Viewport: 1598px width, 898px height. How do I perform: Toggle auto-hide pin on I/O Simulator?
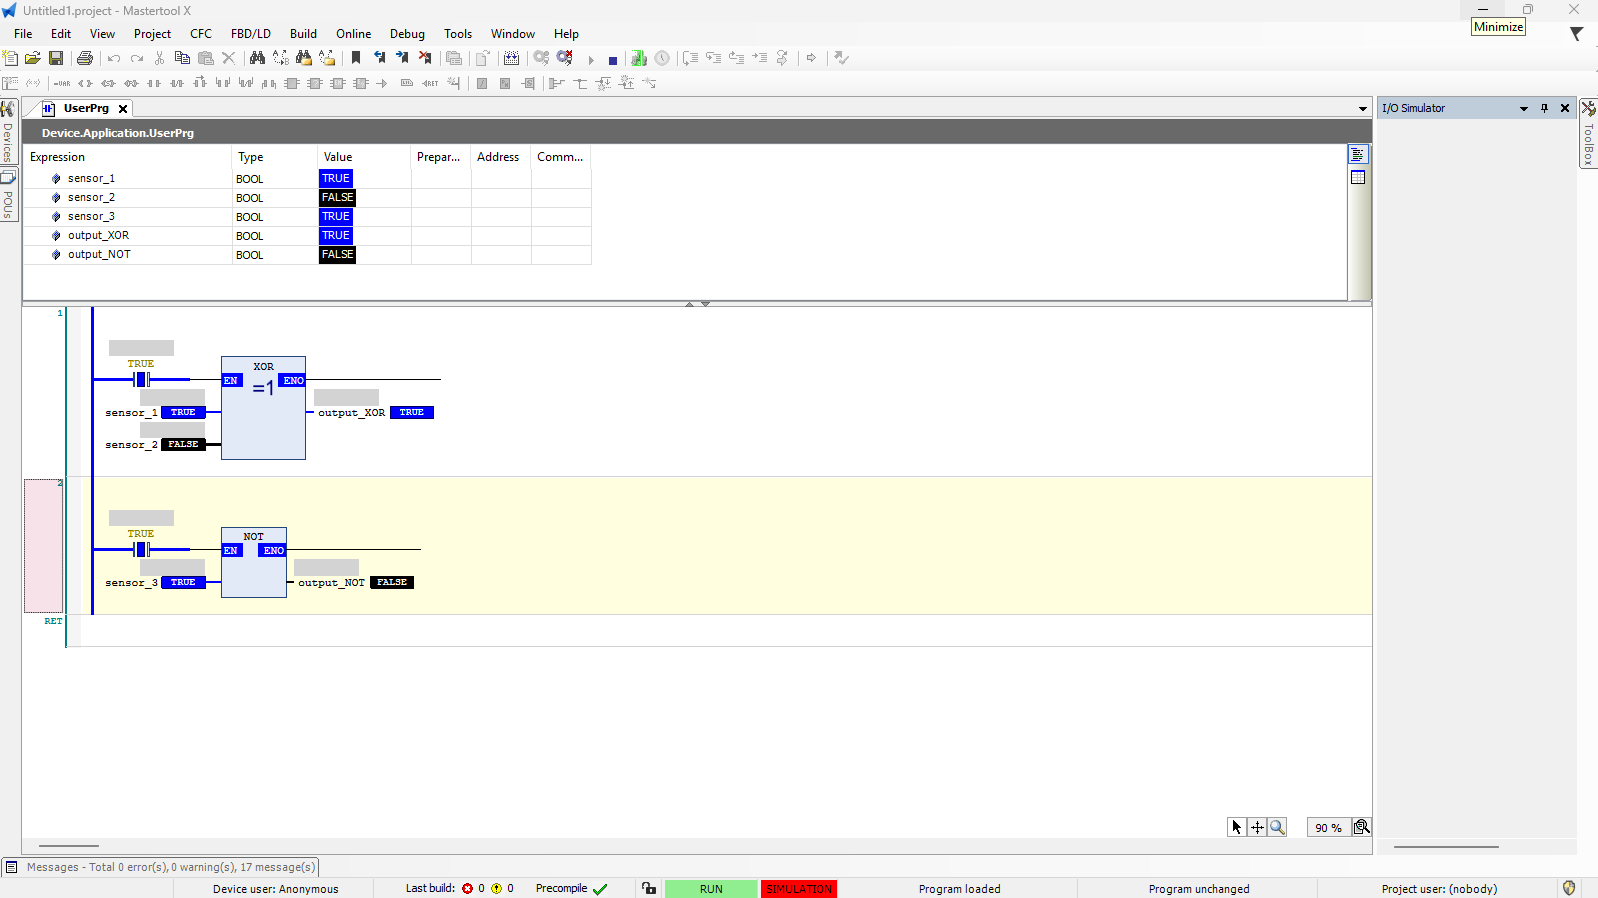point(1544,108)
